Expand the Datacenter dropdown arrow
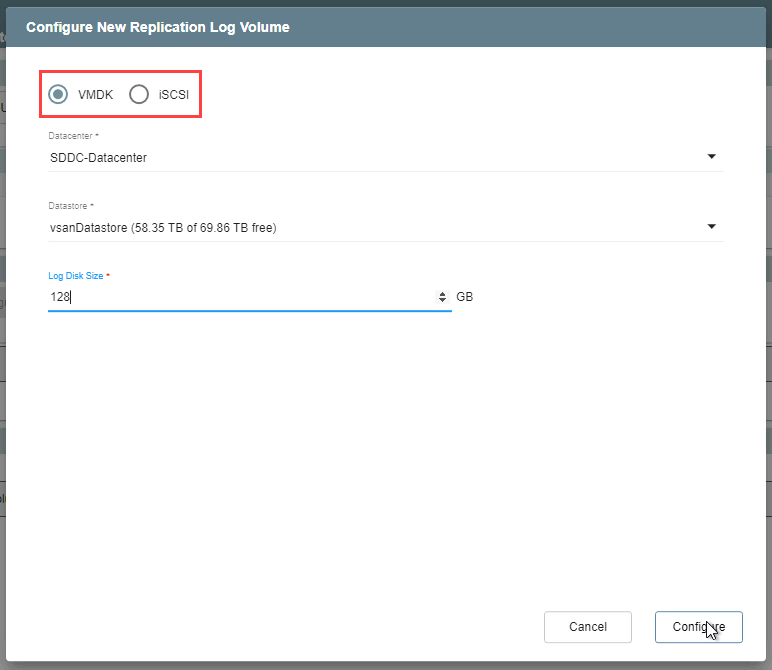This screenshot has height=670, width=772. pos(711,157)
